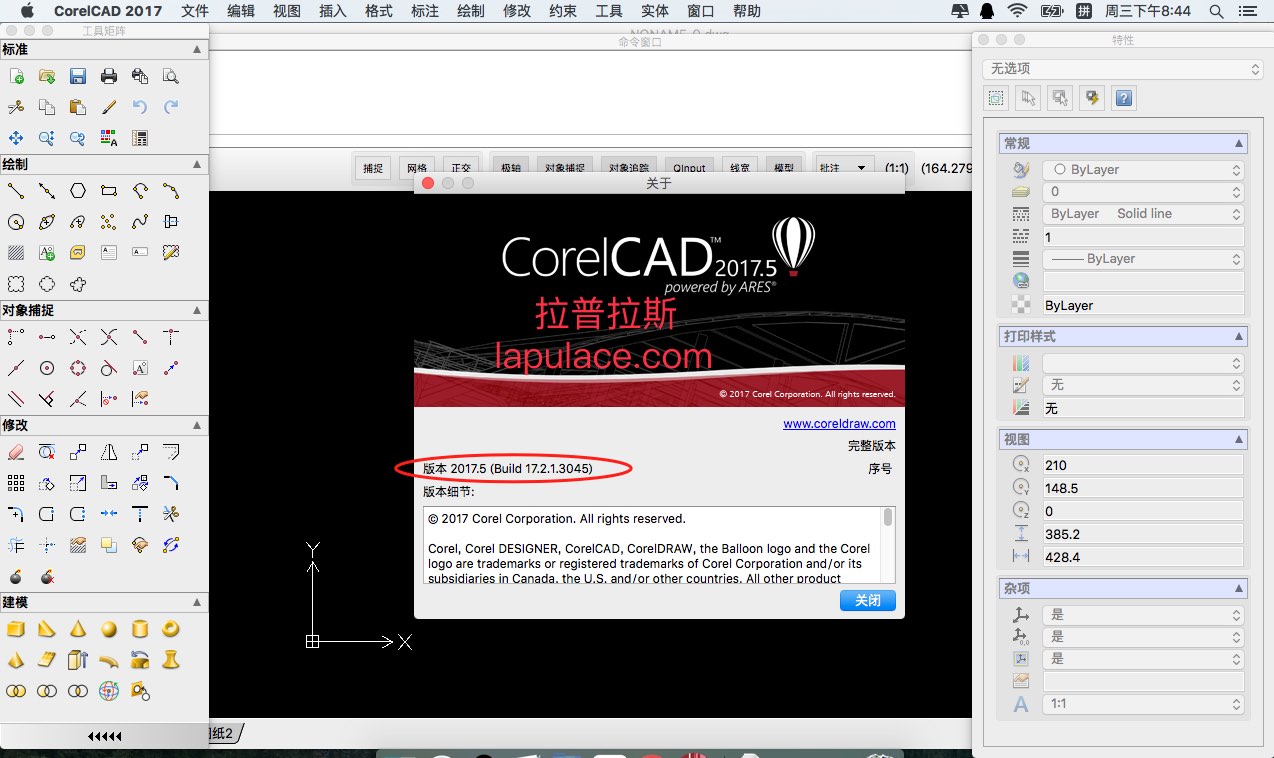The image size is (1274, 758).
Task: Open the help icon in Properties panel
Action: pos(1124,98)
